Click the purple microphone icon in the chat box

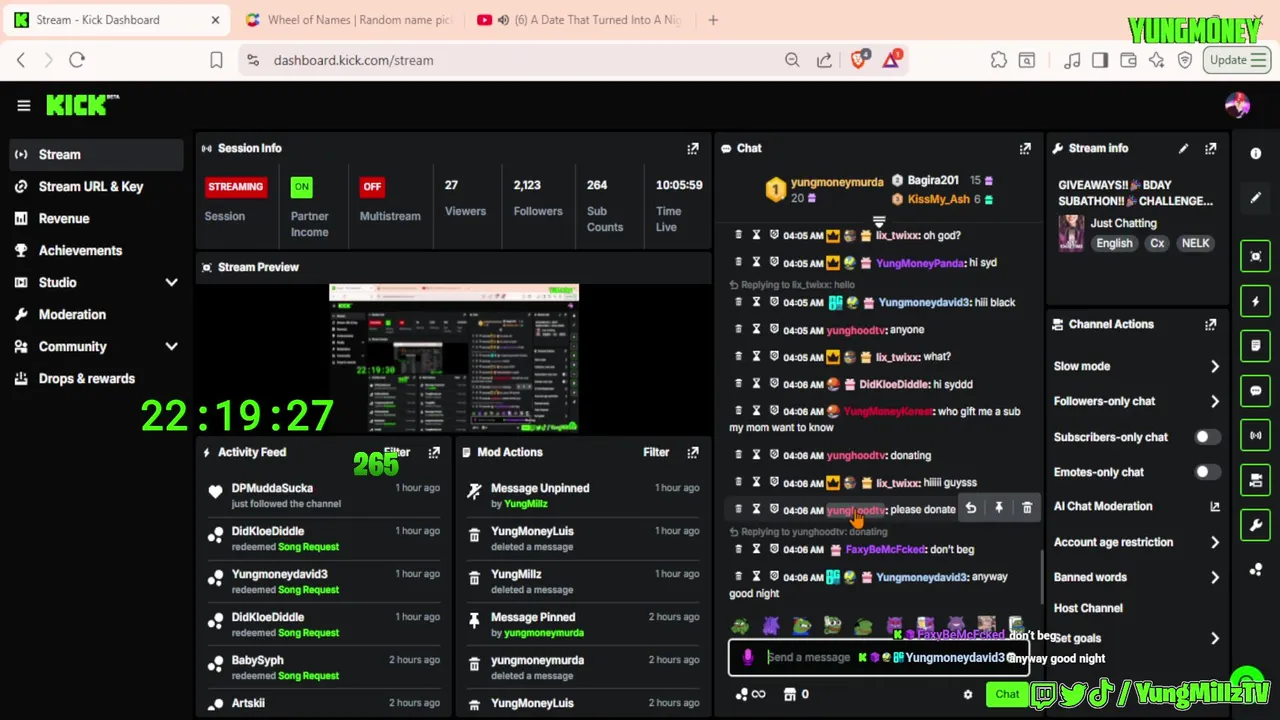pyautogui.click(x=747, y=657)
